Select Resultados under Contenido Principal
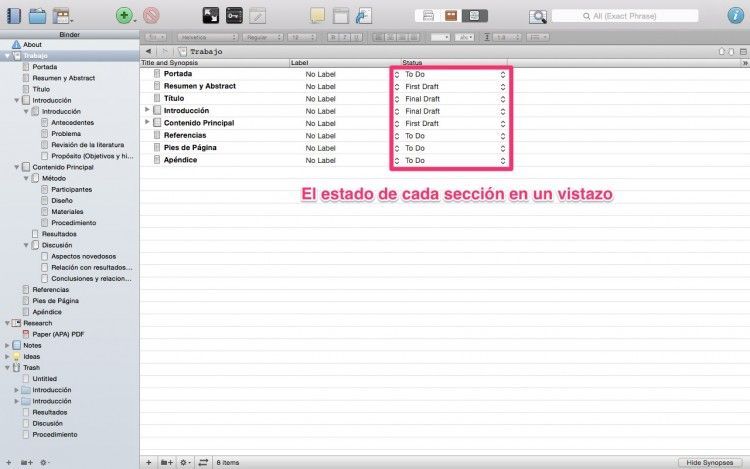The width and height of the screenshot is (750, 469). (x=59, y=234)
